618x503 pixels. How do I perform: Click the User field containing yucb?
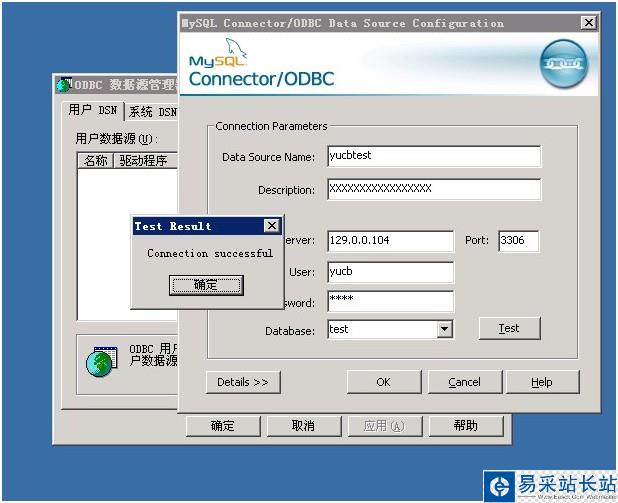coord(391,272)
